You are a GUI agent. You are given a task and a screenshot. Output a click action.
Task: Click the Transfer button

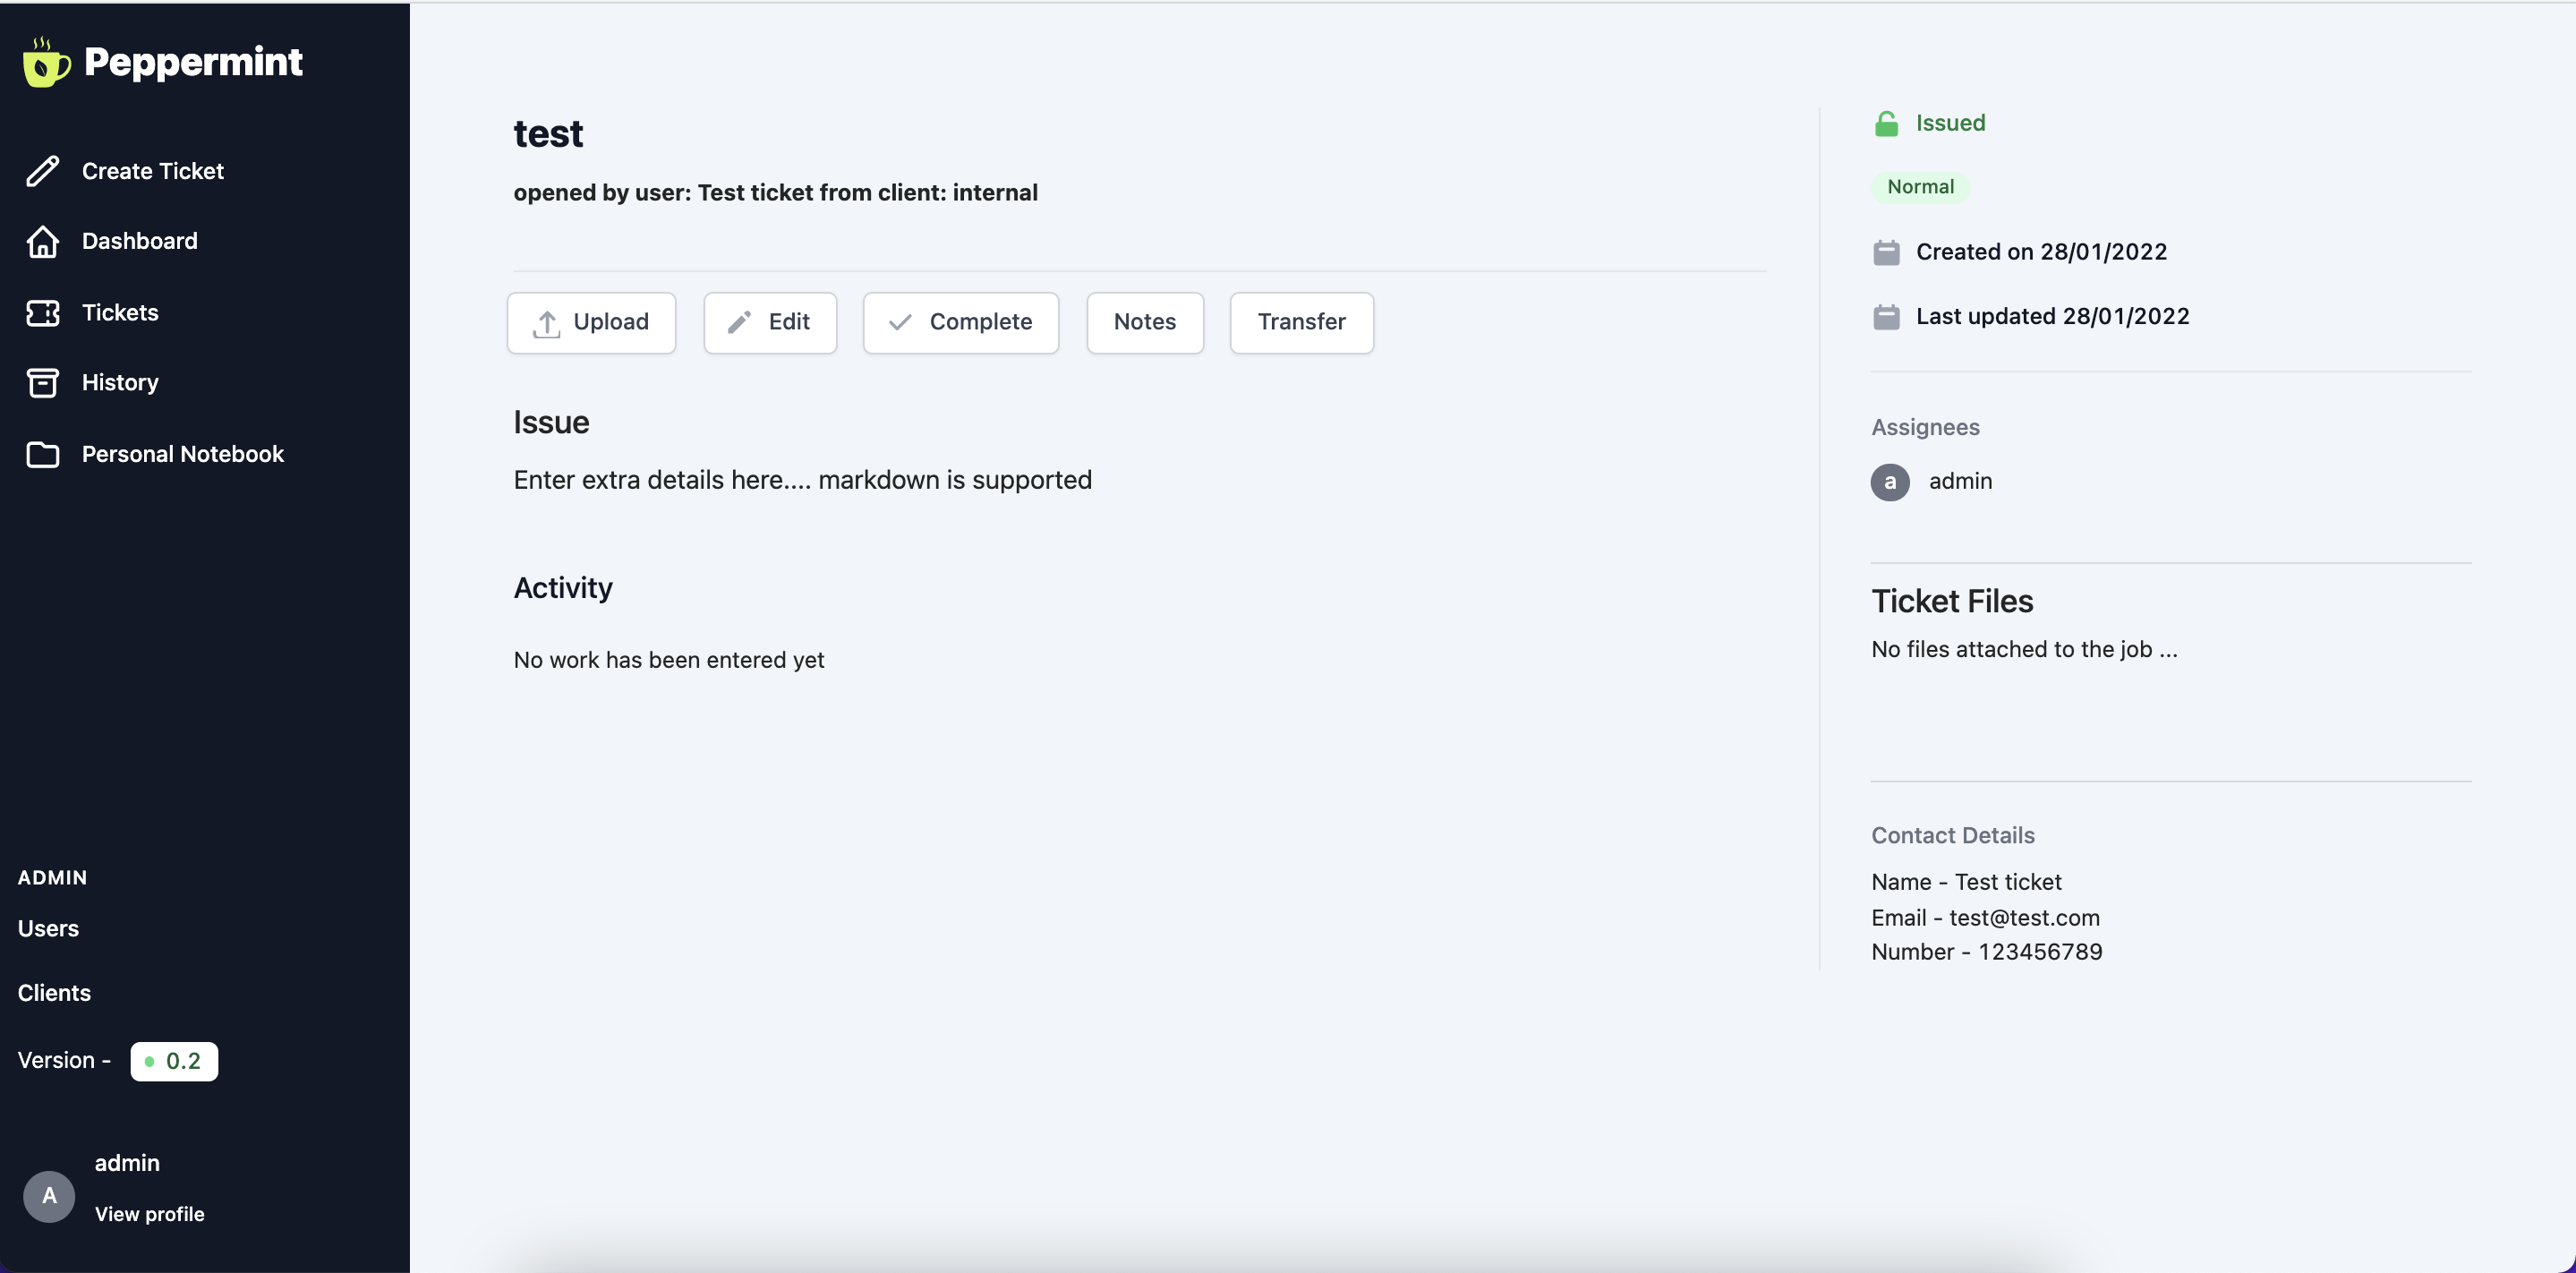[x=1301, y=322]
